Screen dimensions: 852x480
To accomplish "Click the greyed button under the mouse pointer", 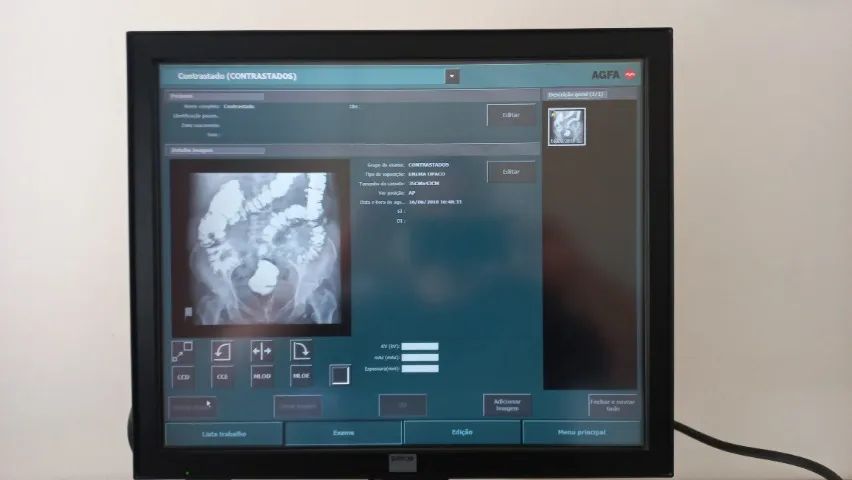I will tap(192, 407).
